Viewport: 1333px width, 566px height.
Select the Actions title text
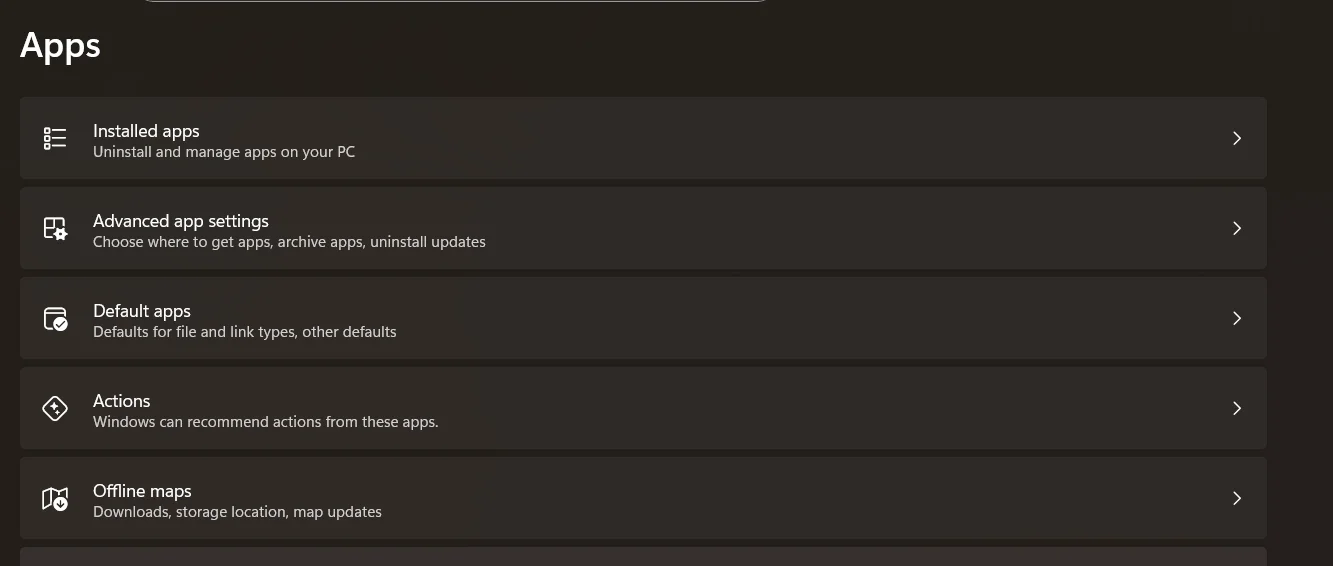(x=122, y=401)
